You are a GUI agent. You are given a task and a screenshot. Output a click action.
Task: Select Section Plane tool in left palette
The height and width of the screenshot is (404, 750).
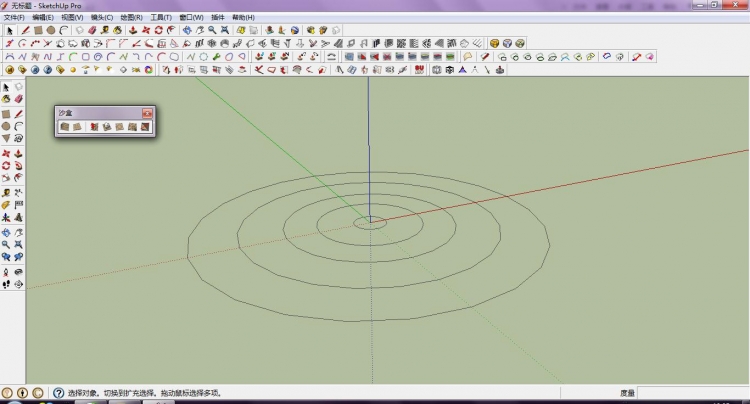point(18,284)
